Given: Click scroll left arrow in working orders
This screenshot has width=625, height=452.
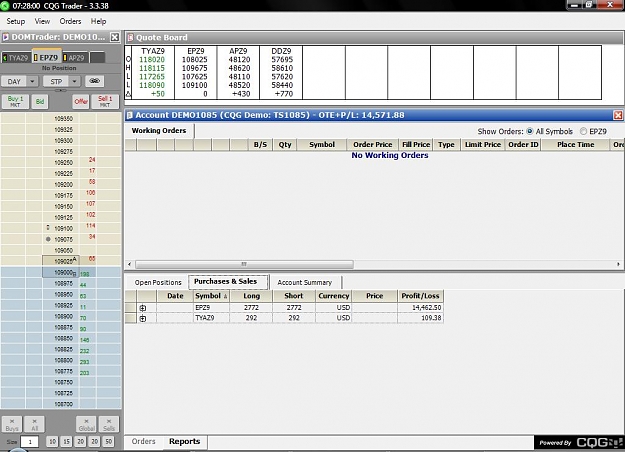Looking at the screenshot, I should click(x=129, y=264).
